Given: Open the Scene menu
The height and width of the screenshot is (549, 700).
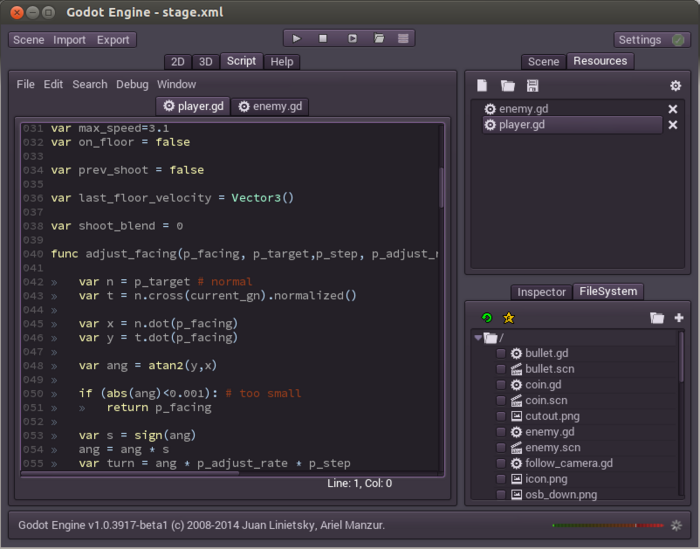Looking at the screenshot, I should 29,40.
